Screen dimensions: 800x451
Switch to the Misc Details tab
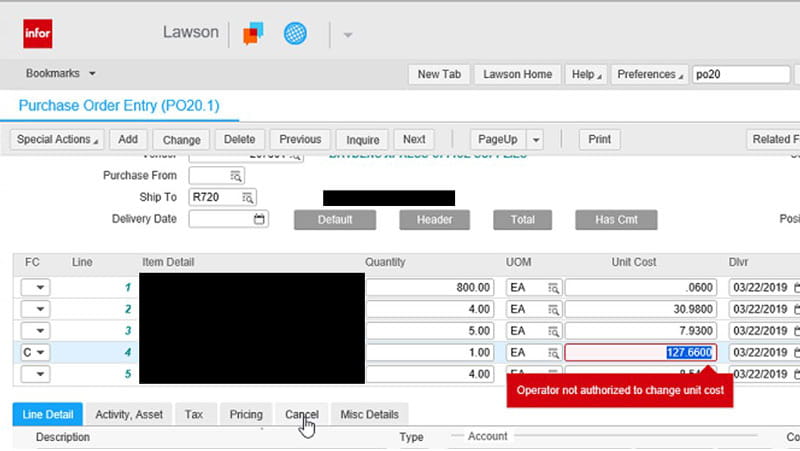[369, 414]
